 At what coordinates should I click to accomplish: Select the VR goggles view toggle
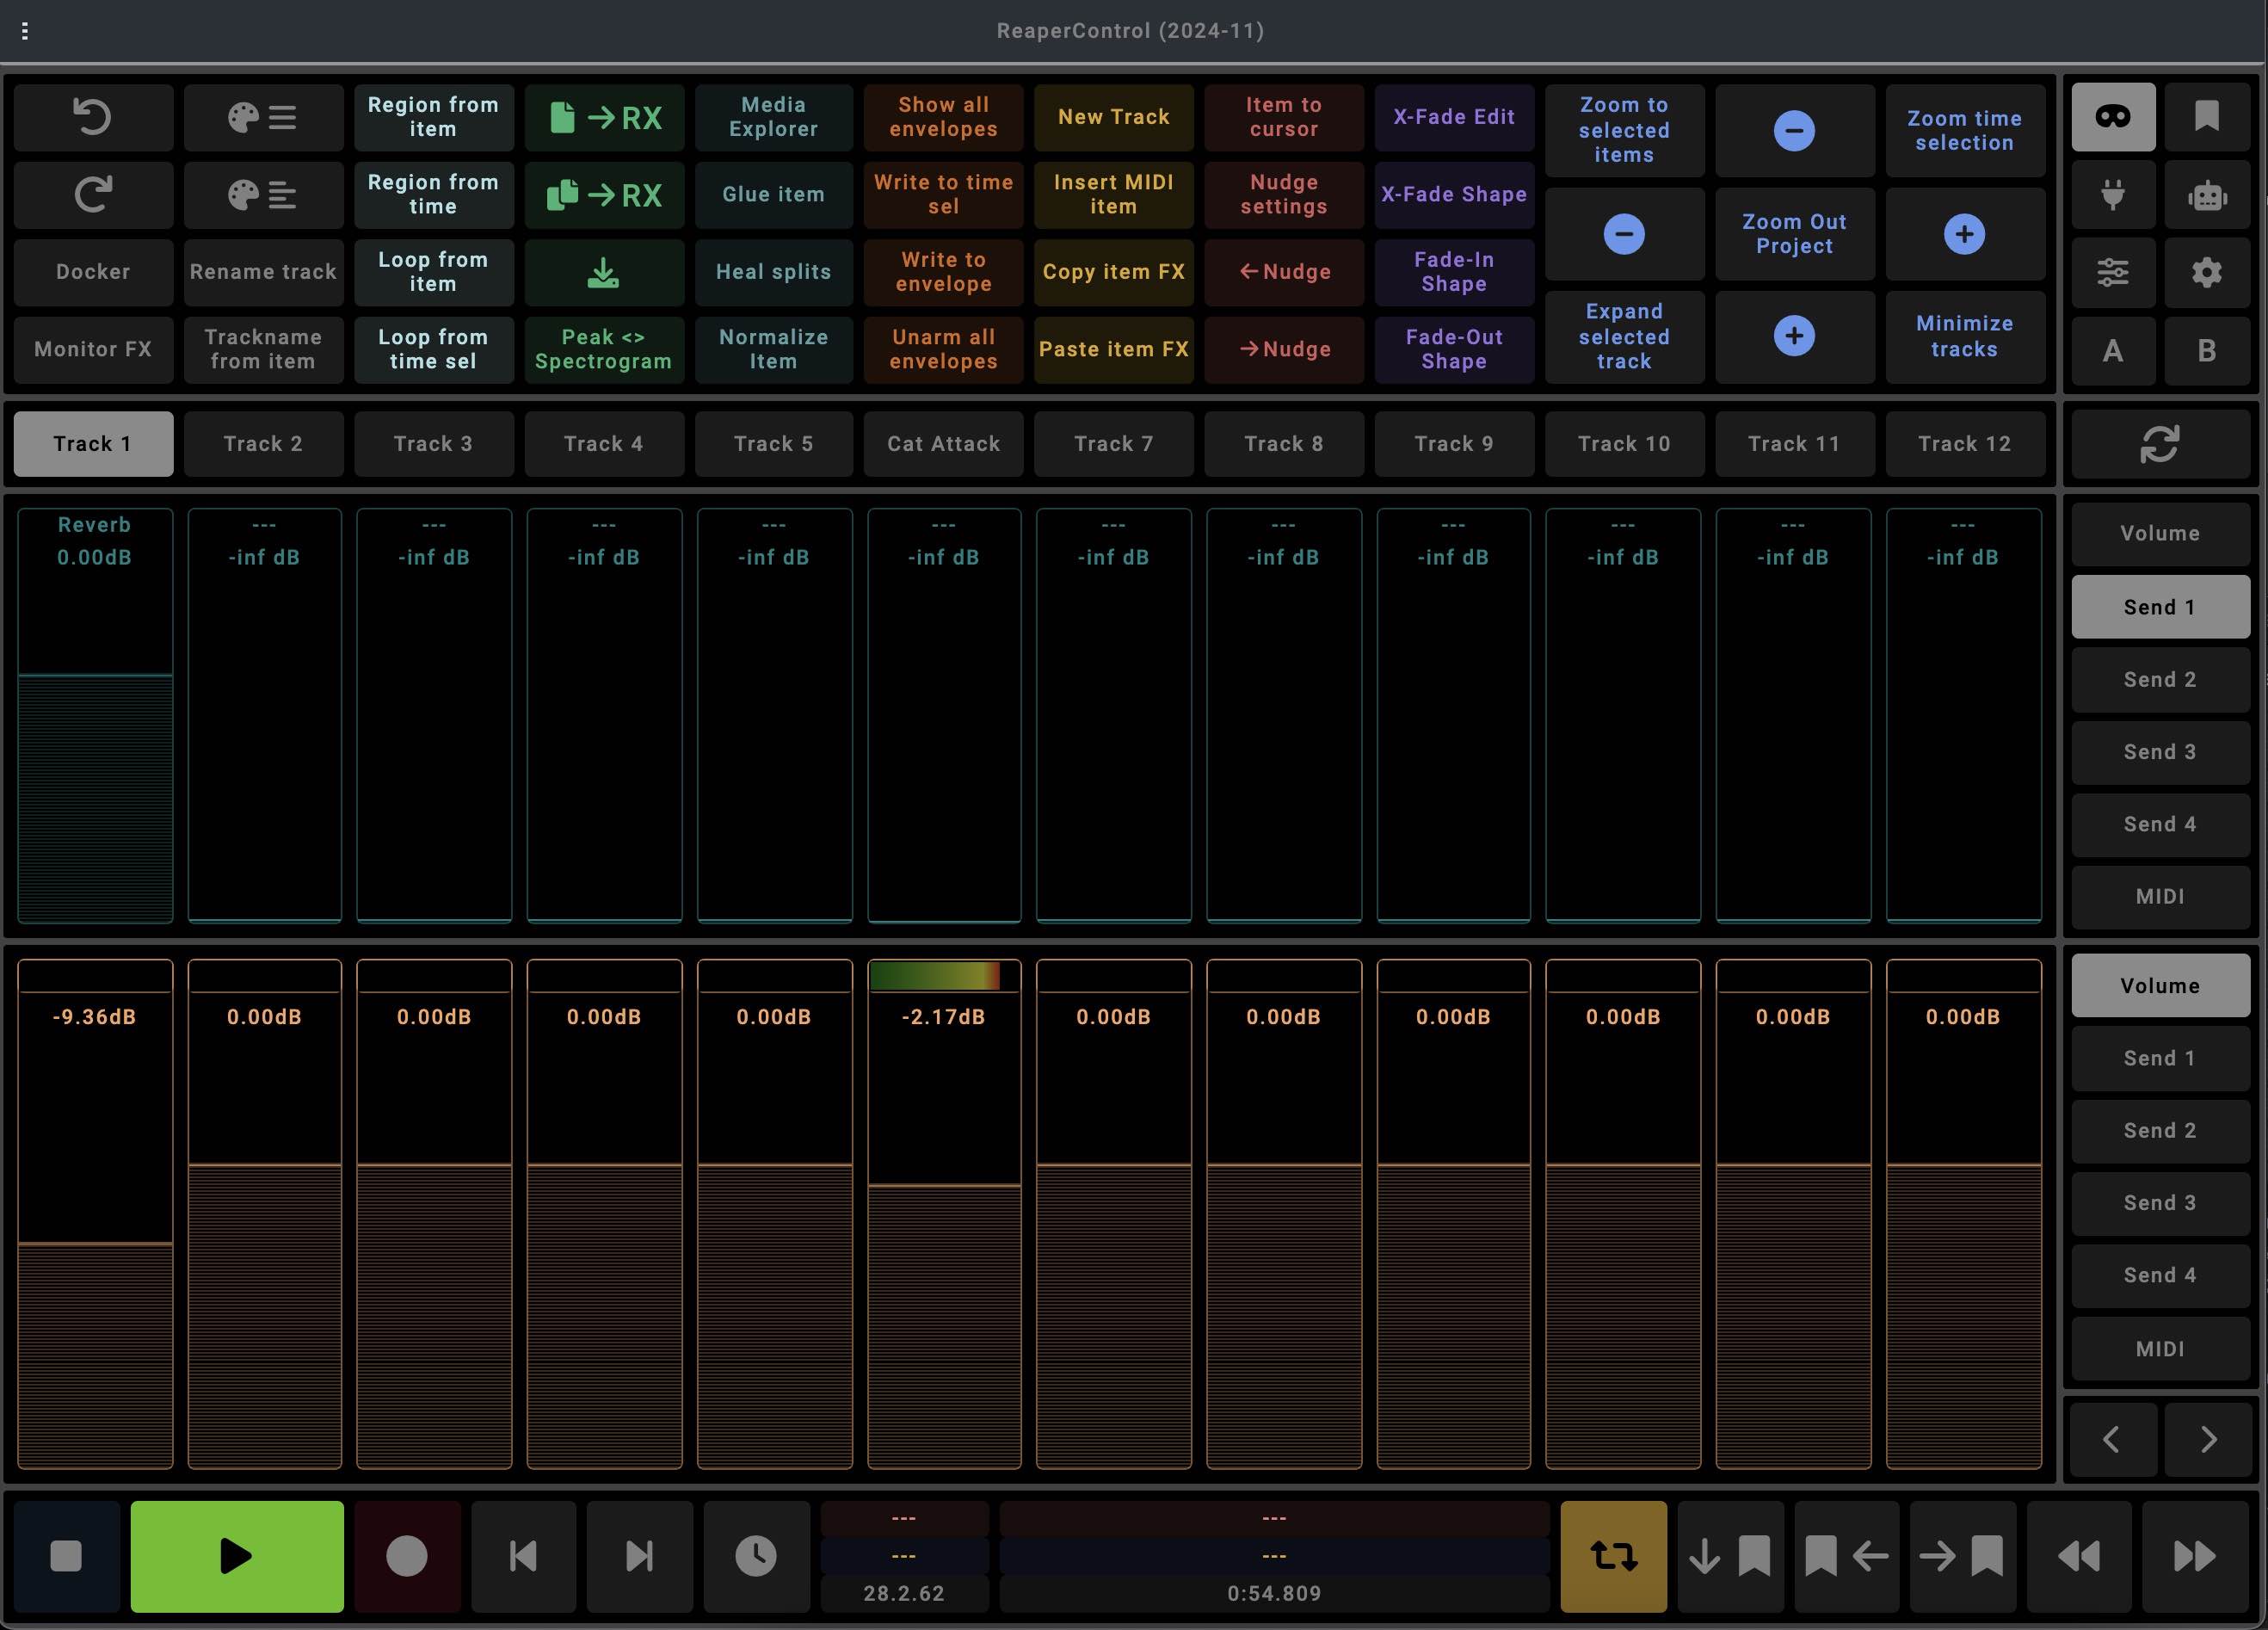click(x=2112, y=117)
